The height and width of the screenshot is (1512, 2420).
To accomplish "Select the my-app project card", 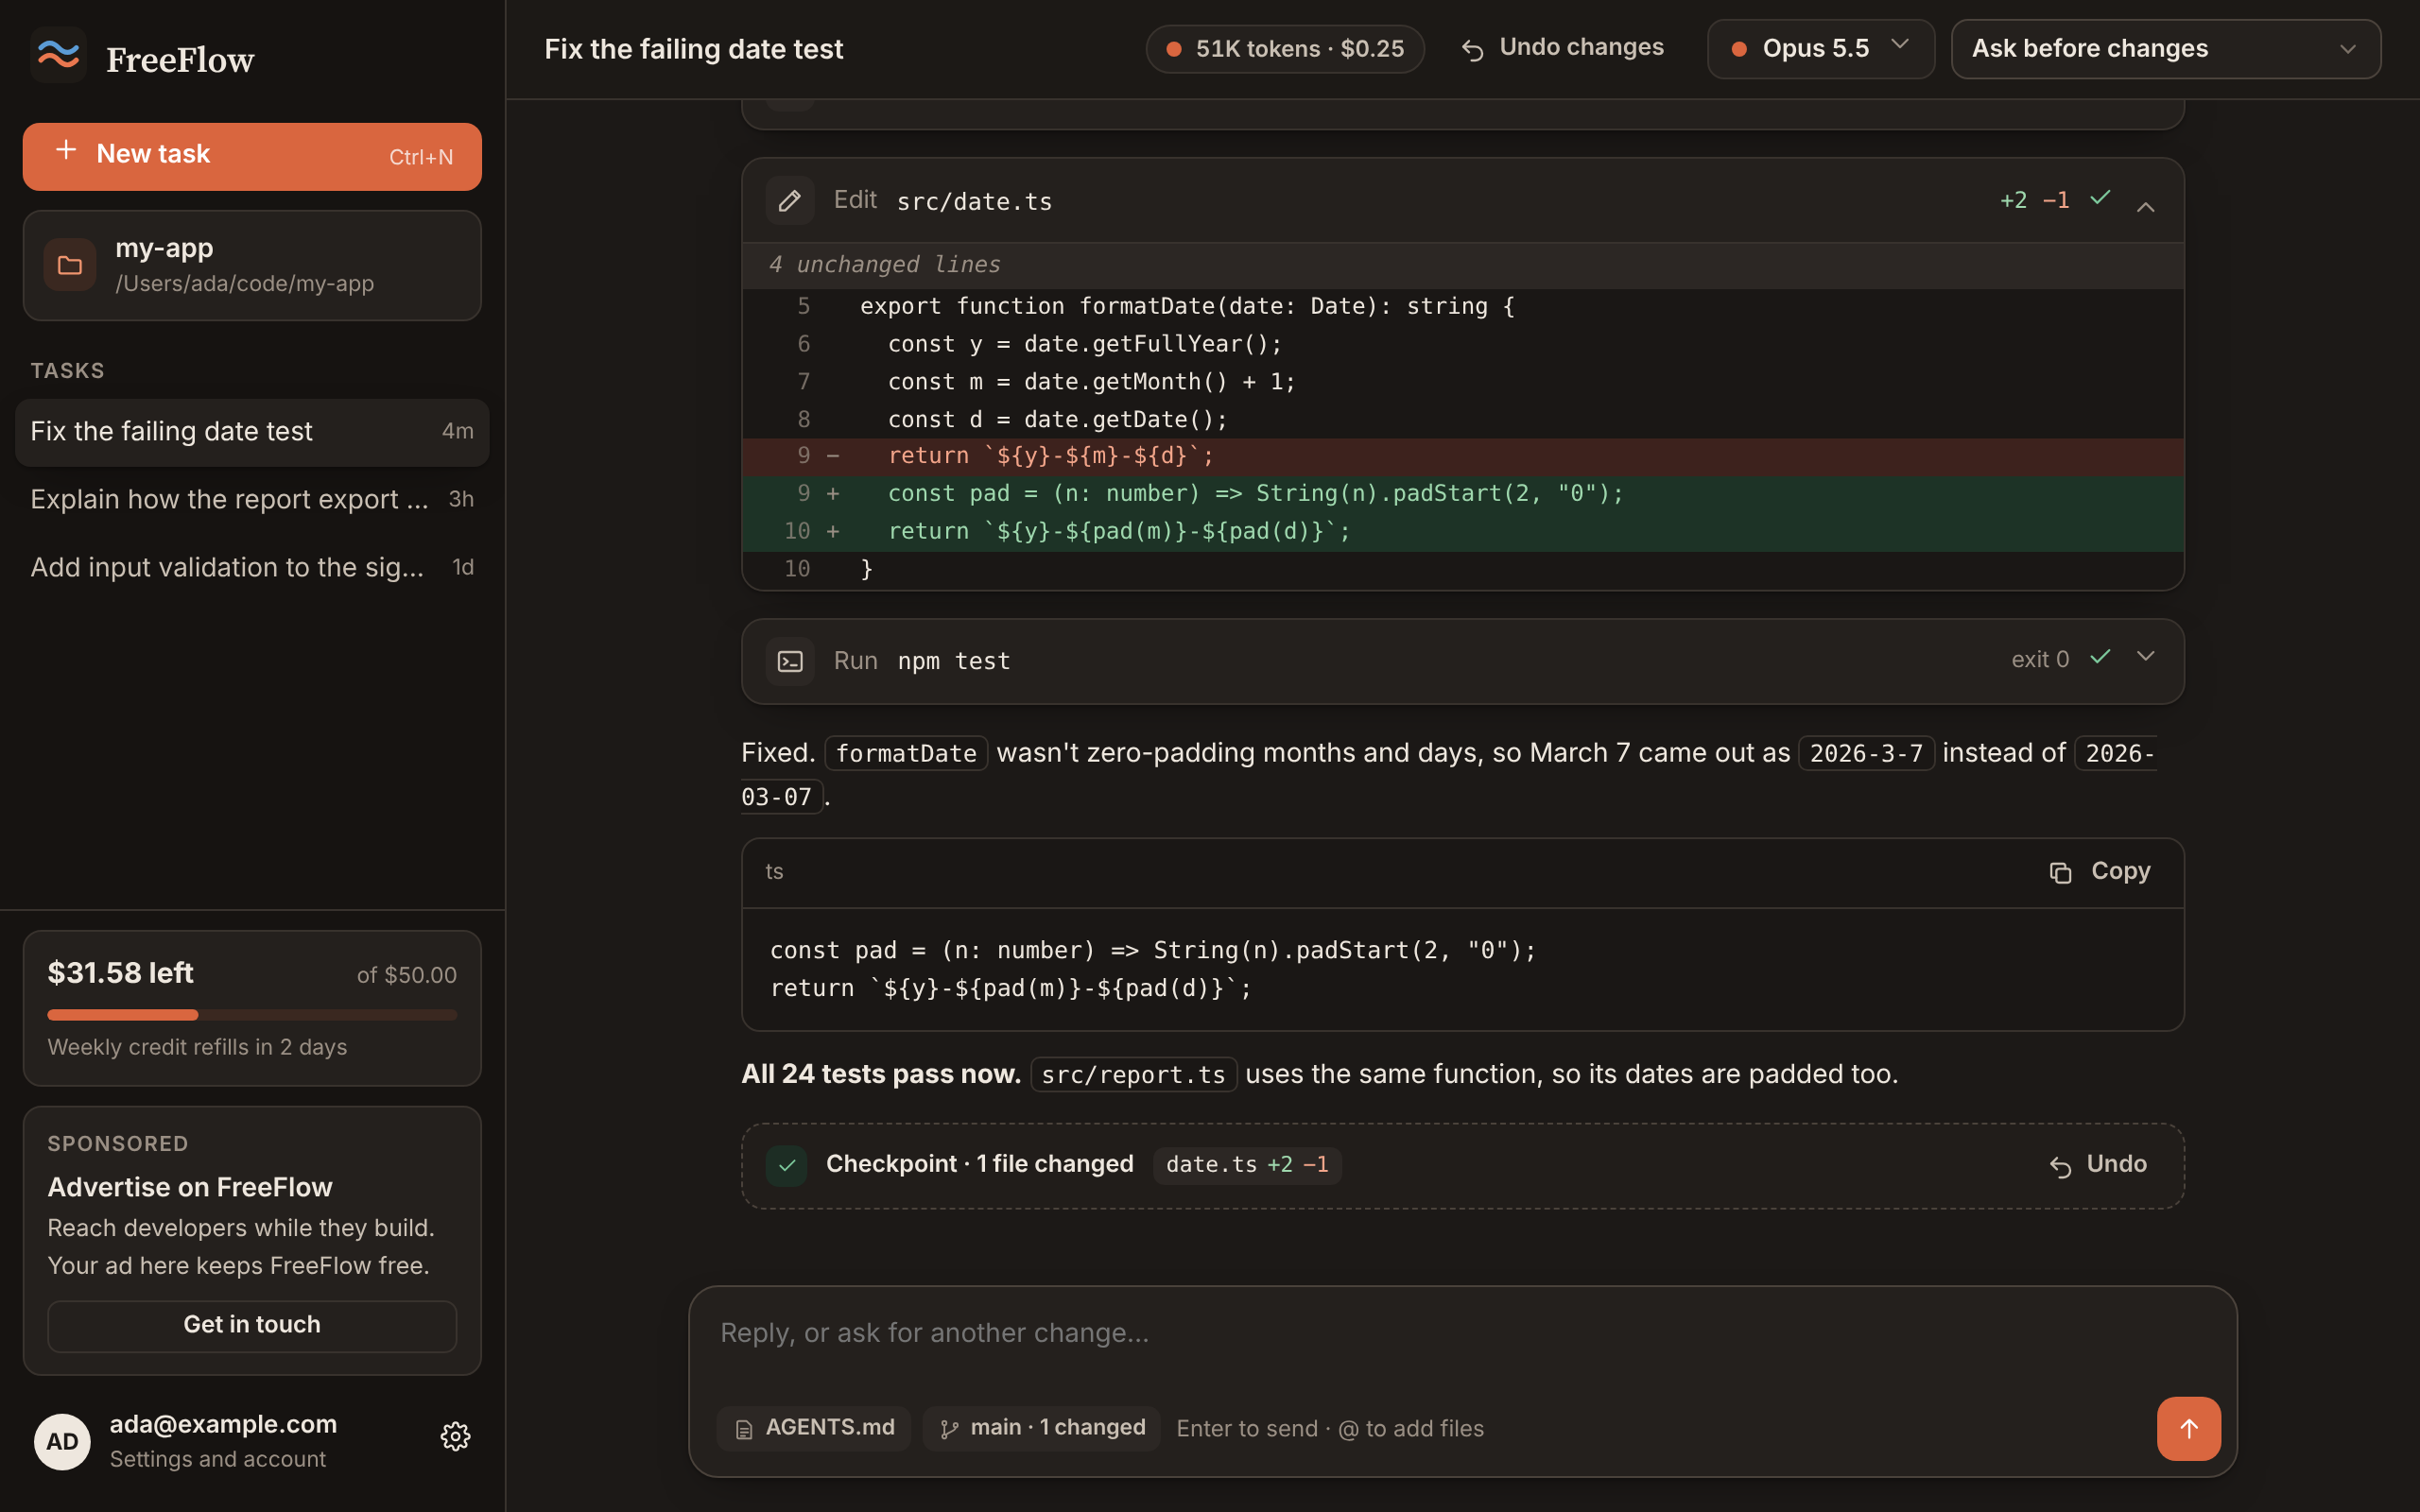I will point(252,266).
